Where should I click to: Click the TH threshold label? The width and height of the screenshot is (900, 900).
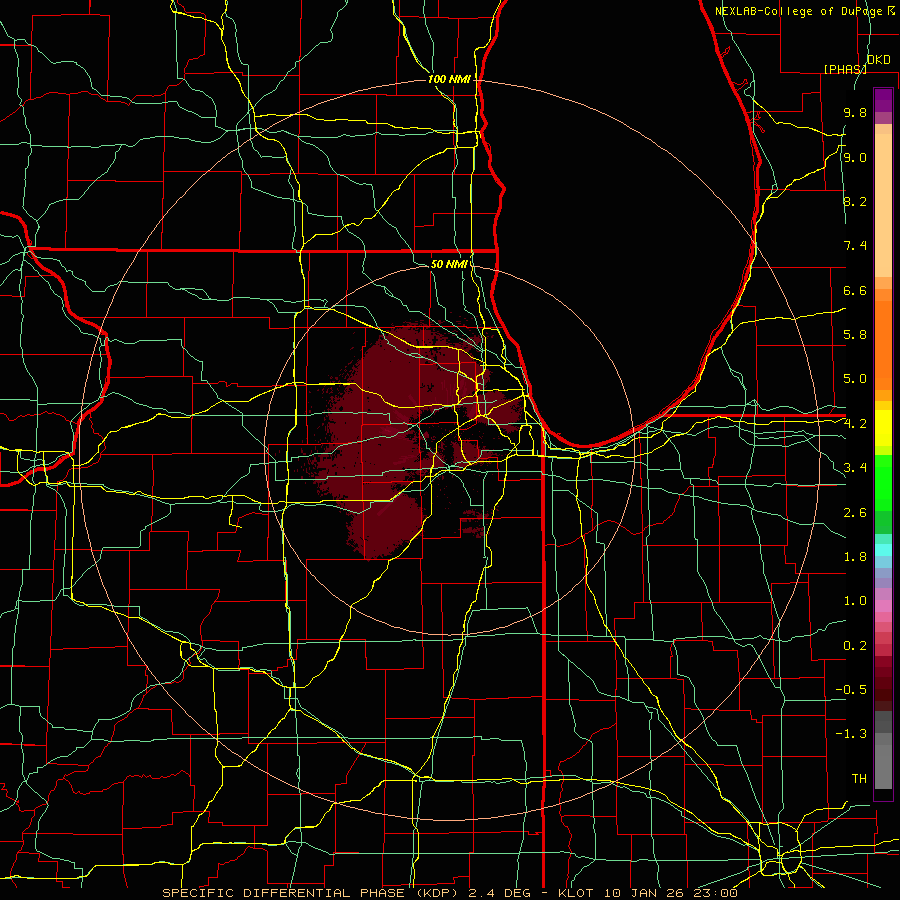[859, 778]
